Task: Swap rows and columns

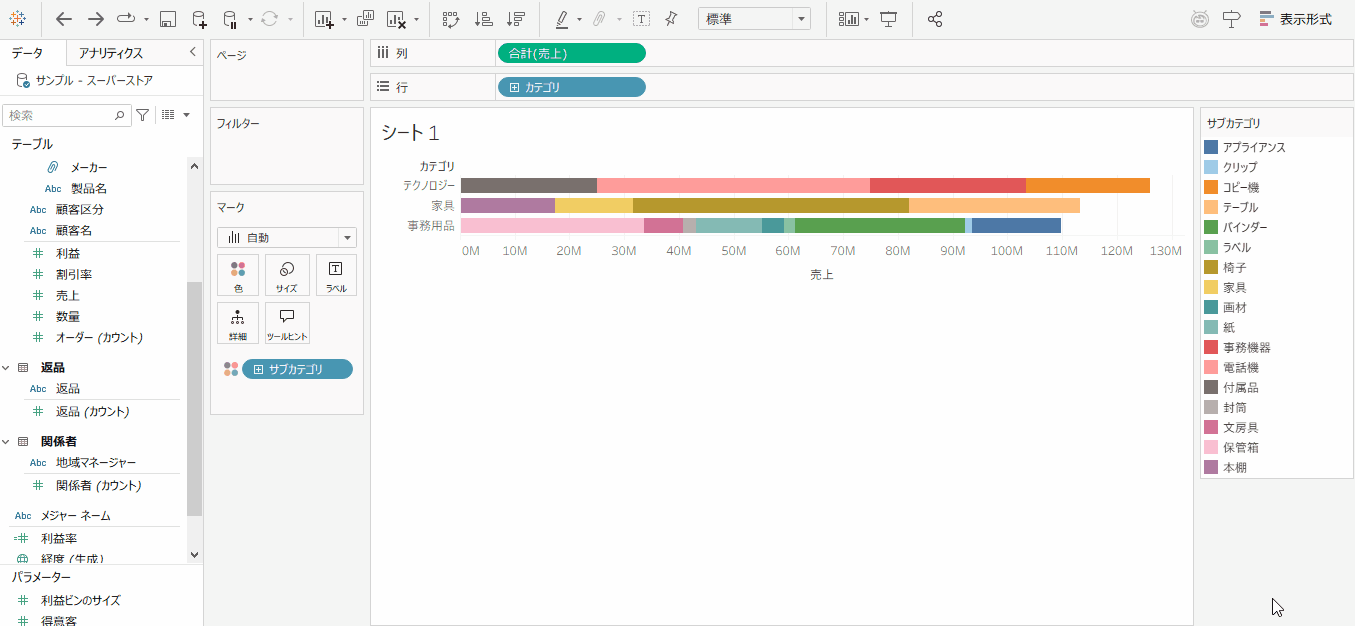Action: (x=451, y=19)
